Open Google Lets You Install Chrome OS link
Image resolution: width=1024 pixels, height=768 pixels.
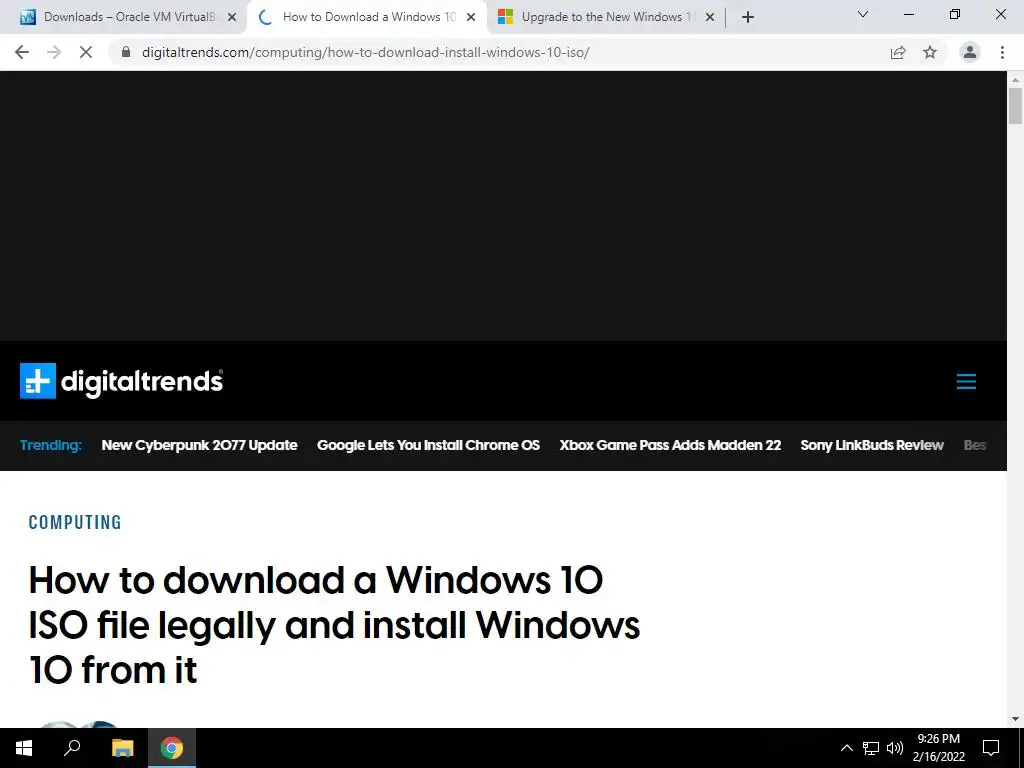click(x=428, y=445)
